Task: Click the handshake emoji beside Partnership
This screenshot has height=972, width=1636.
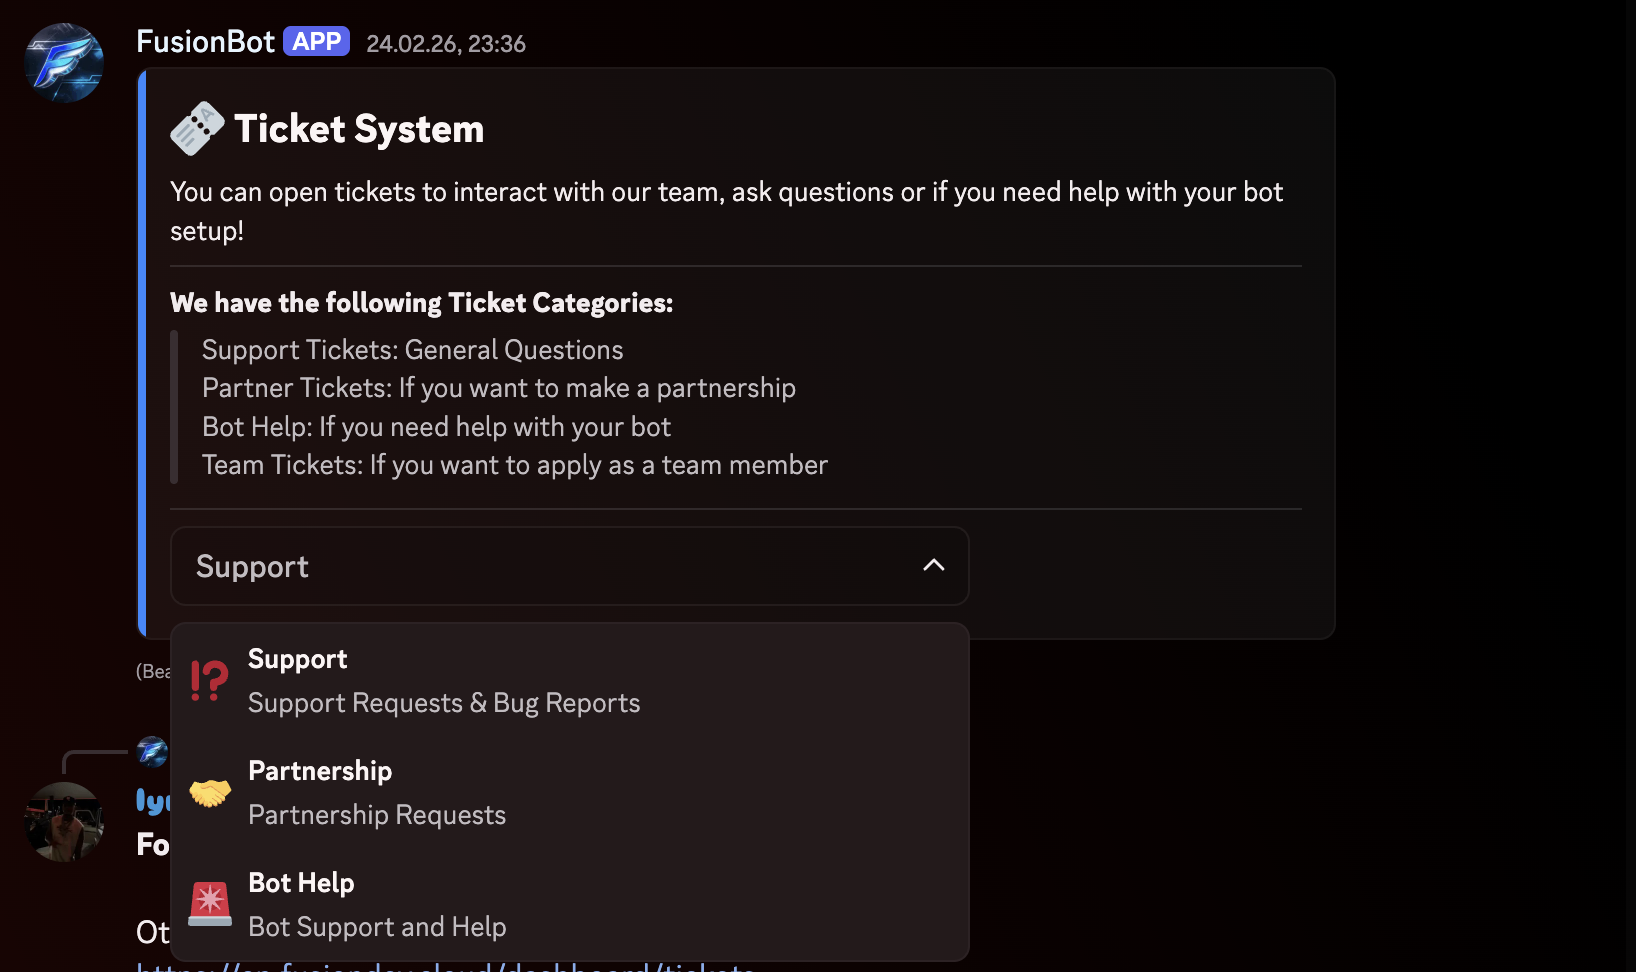Action: (209, 792)
